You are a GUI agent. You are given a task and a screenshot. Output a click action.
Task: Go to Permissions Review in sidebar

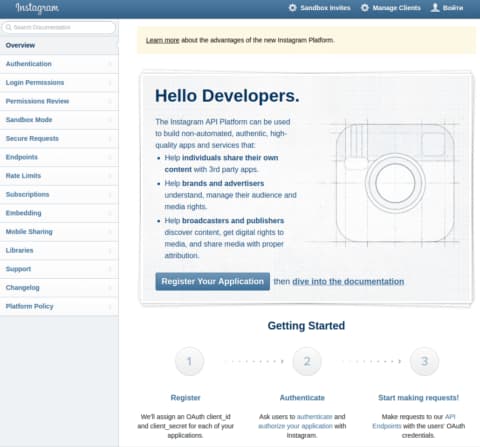click(59, 101)
